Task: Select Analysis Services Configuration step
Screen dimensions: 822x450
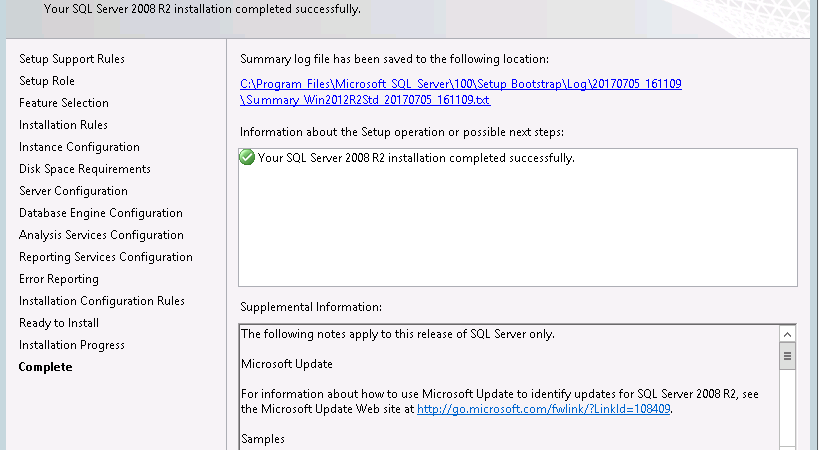Action: (101, 235)
